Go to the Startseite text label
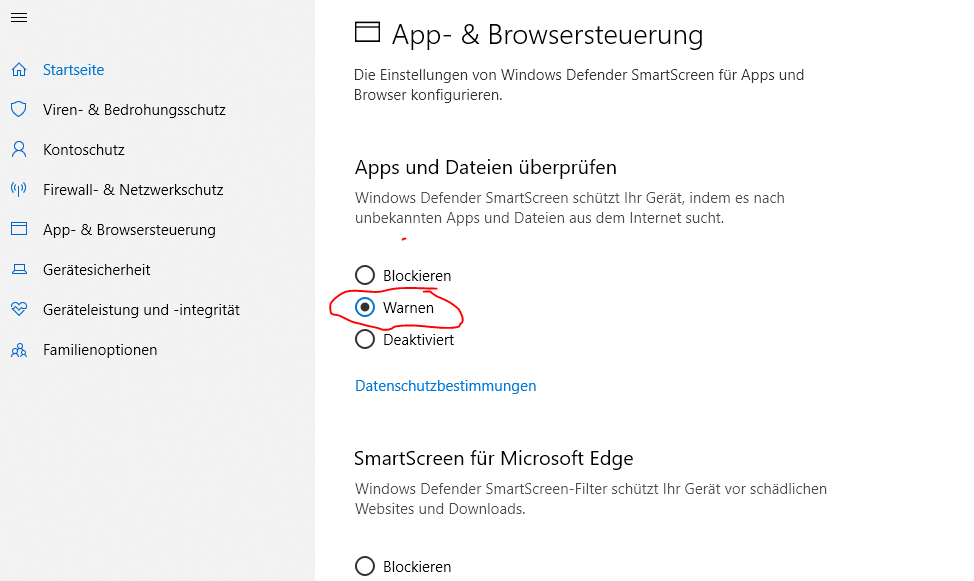974x581 pixels. [x=73, y=70]
